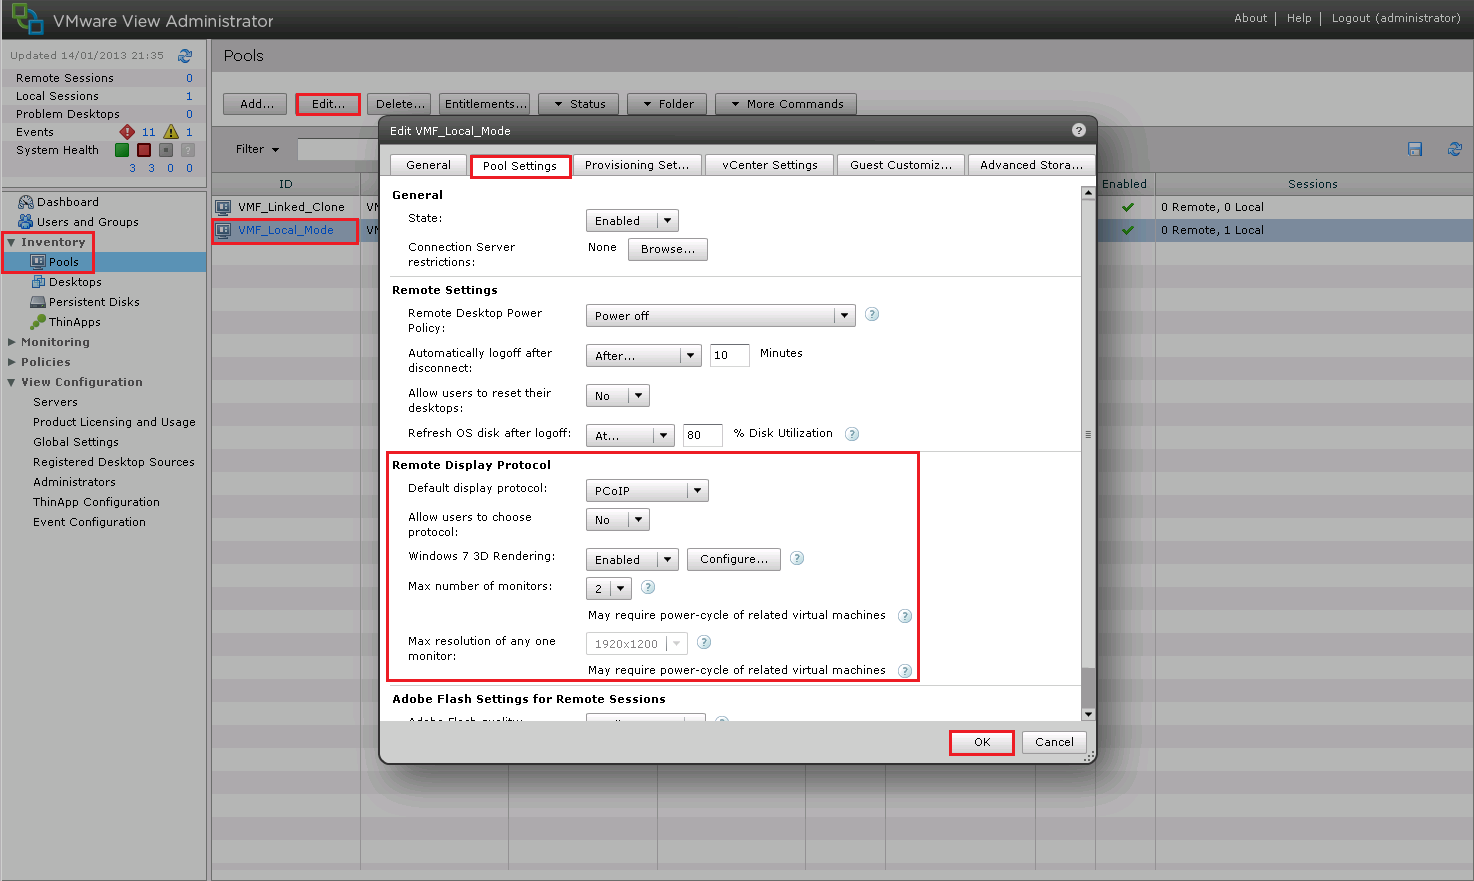Viewport: 1474px width, 881px height.
Task: Click help icon next to Remote Desktop Power Policy
Action: point(872,314)
